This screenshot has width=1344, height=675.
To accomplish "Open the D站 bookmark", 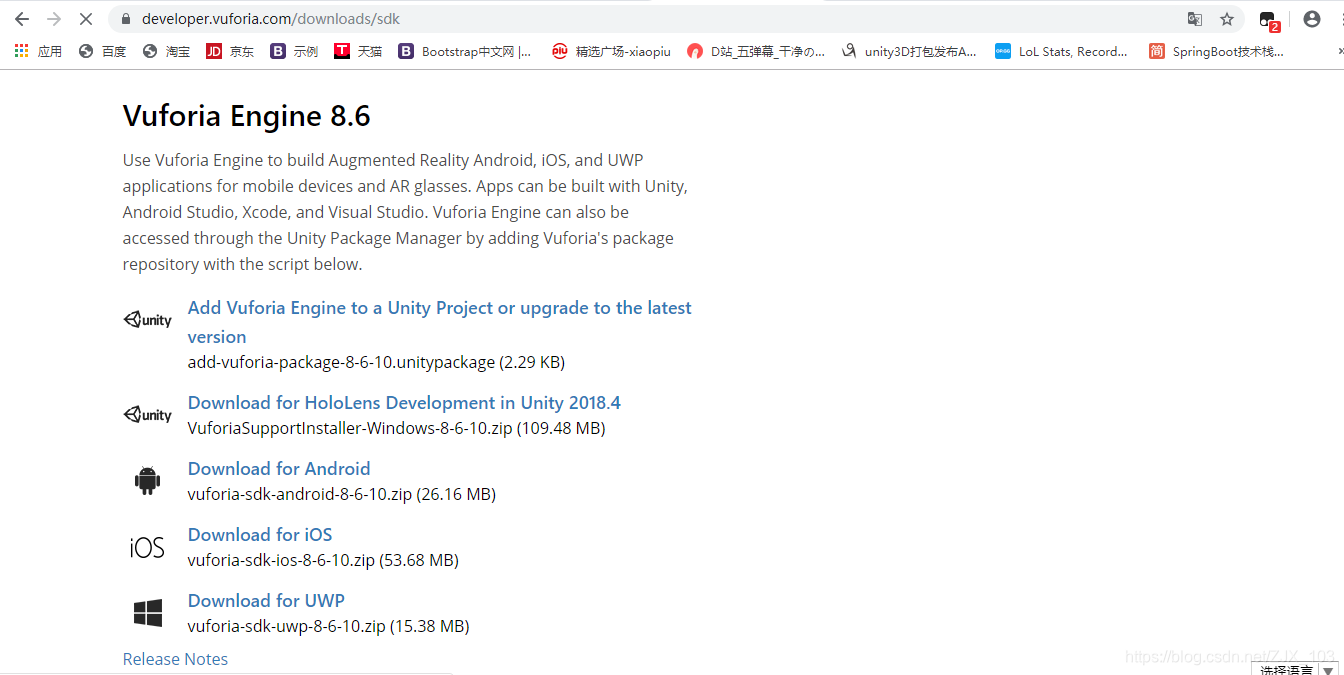I will (756, 51).
